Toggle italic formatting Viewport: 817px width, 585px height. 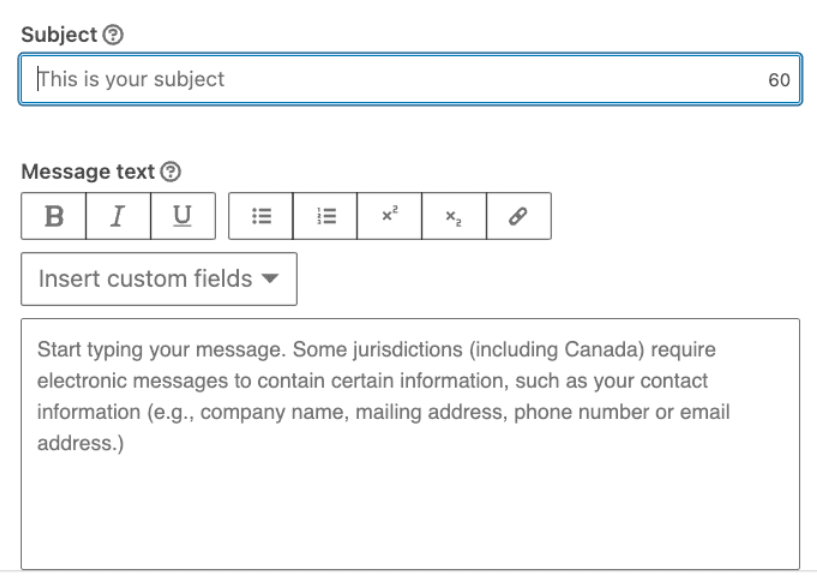(118, 216)
